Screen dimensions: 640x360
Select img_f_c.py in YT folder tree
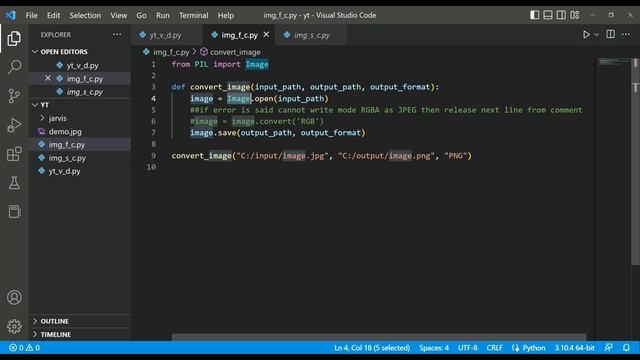point(67,144)
